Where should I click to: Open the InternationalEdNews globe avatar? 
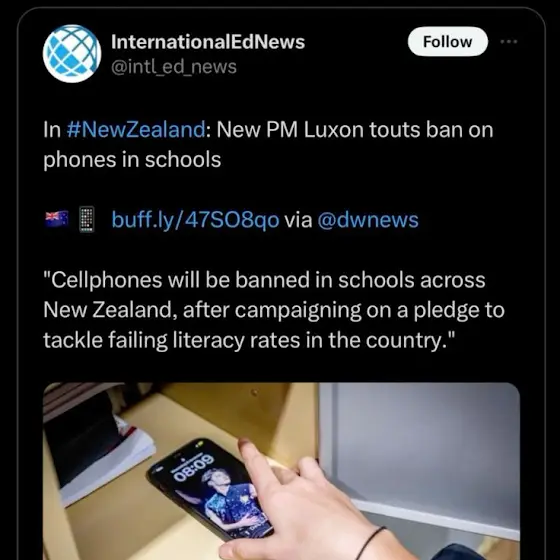pos(72,54)
